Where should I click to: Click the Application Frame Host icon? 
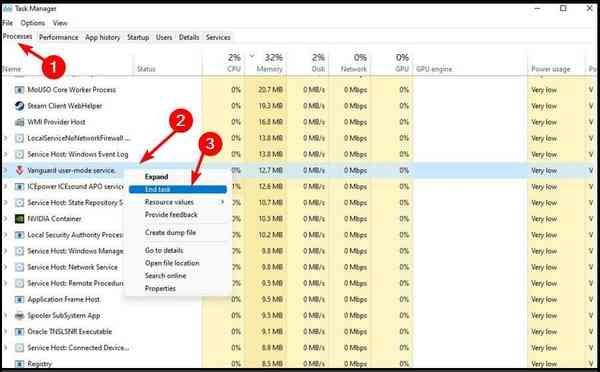[x=19, y=299]
